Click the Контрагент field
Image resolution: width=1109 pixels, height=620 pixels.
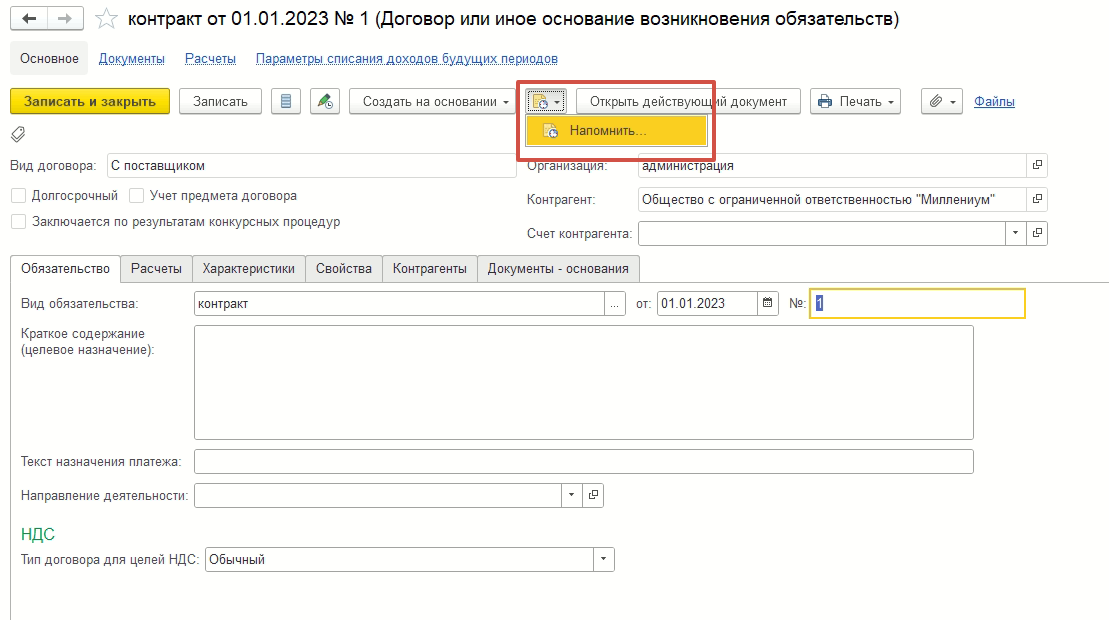pyautogui.click(x=832, y=199)
